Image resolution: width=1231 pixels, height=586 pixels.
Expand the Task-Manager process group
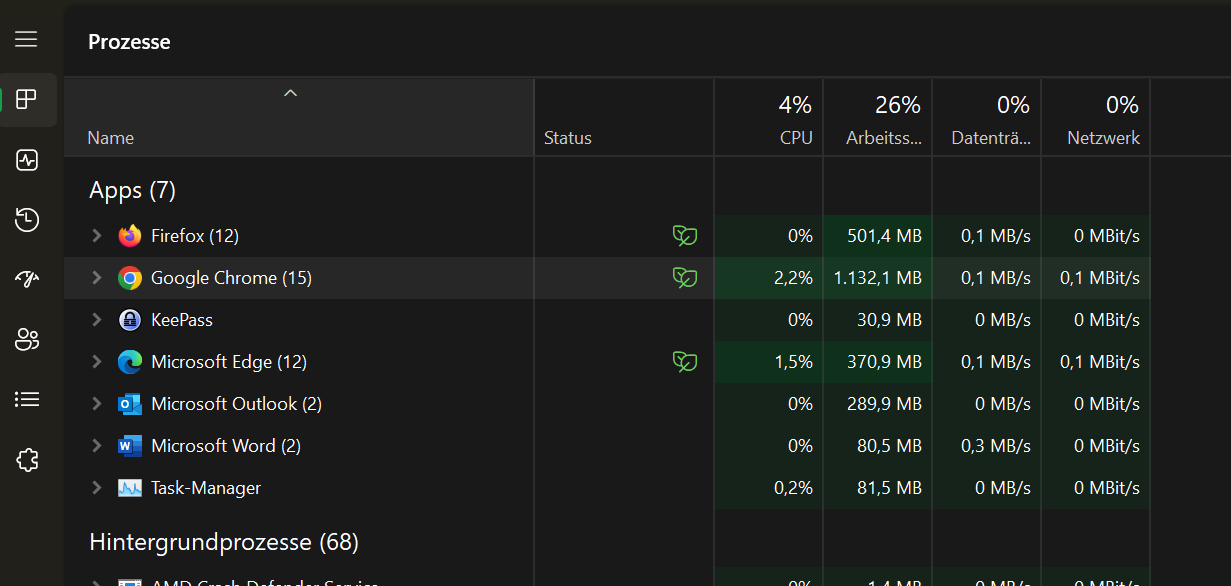pos(97,488)
